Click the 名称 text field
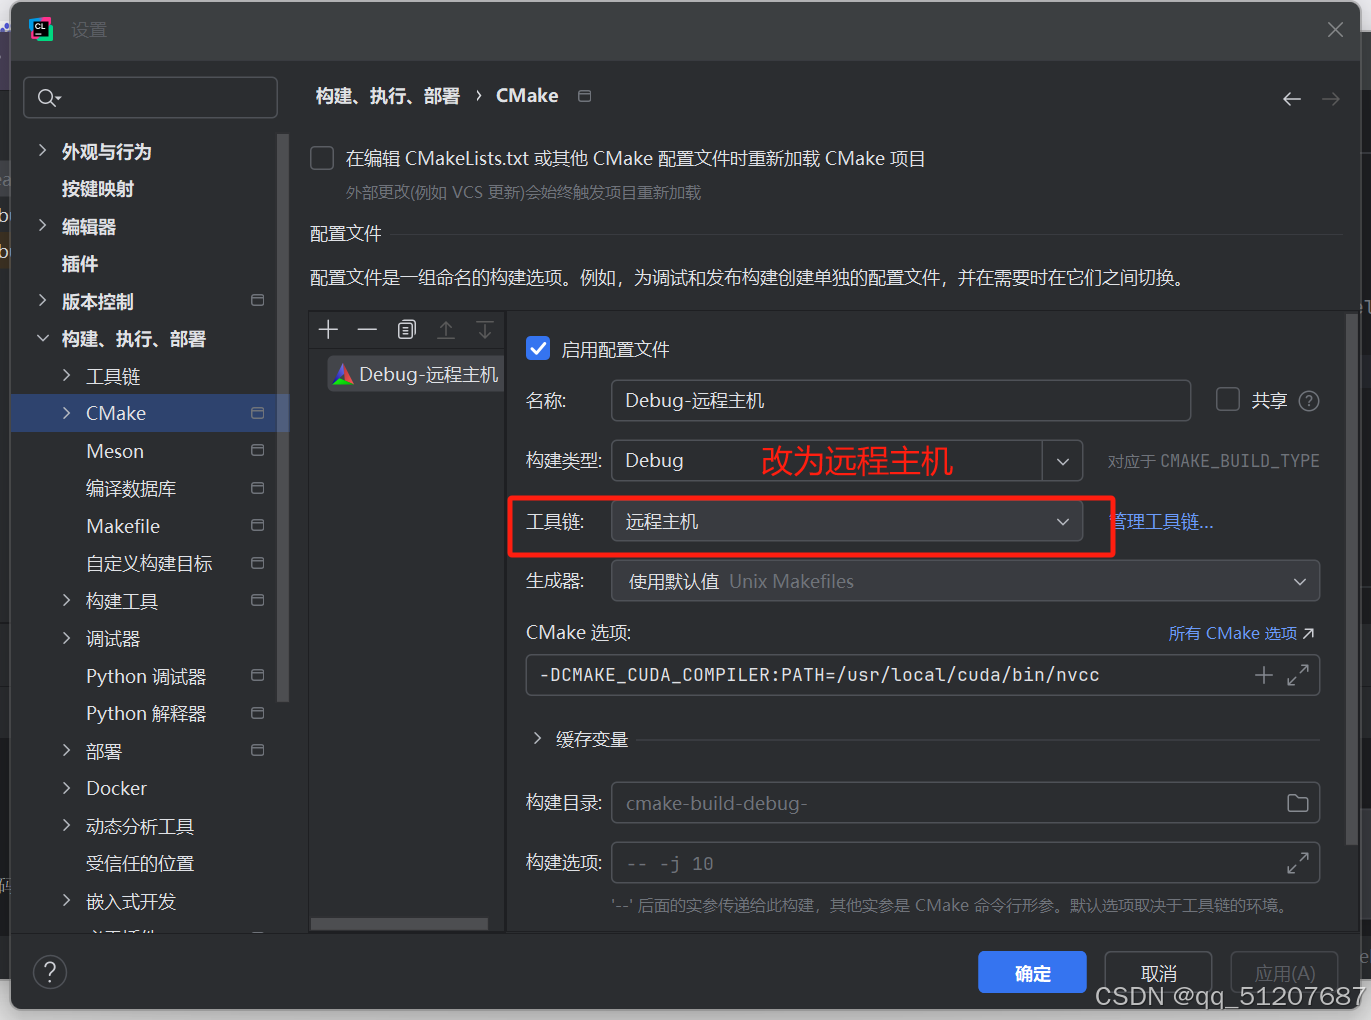 tap(901, 401)
